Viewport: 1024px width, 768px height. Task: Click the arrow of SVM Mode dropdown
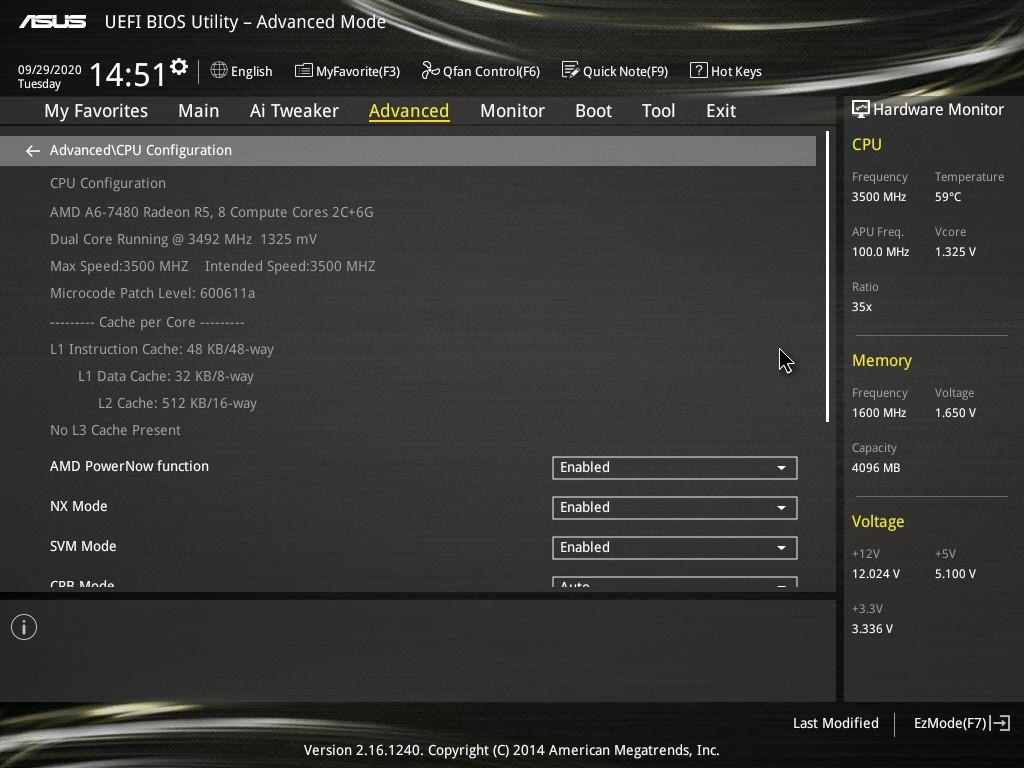[x=781, y=548]
